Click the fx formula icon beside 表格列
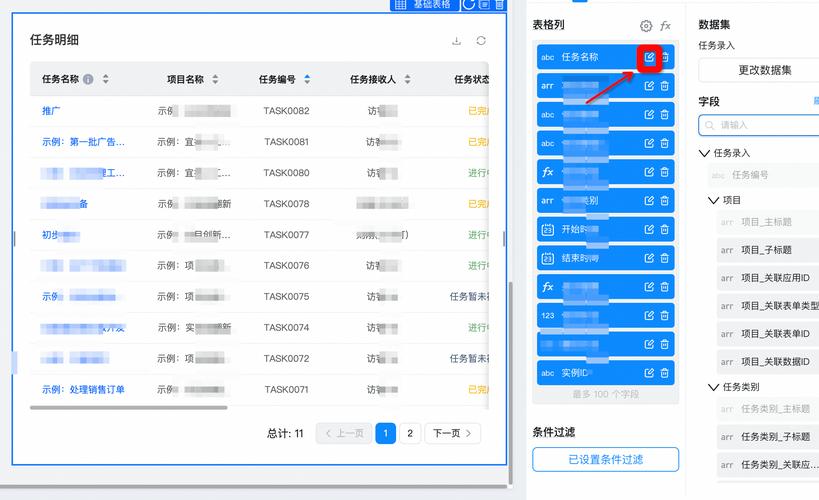This screenshot has height=500, width=819. coord(666,26)
